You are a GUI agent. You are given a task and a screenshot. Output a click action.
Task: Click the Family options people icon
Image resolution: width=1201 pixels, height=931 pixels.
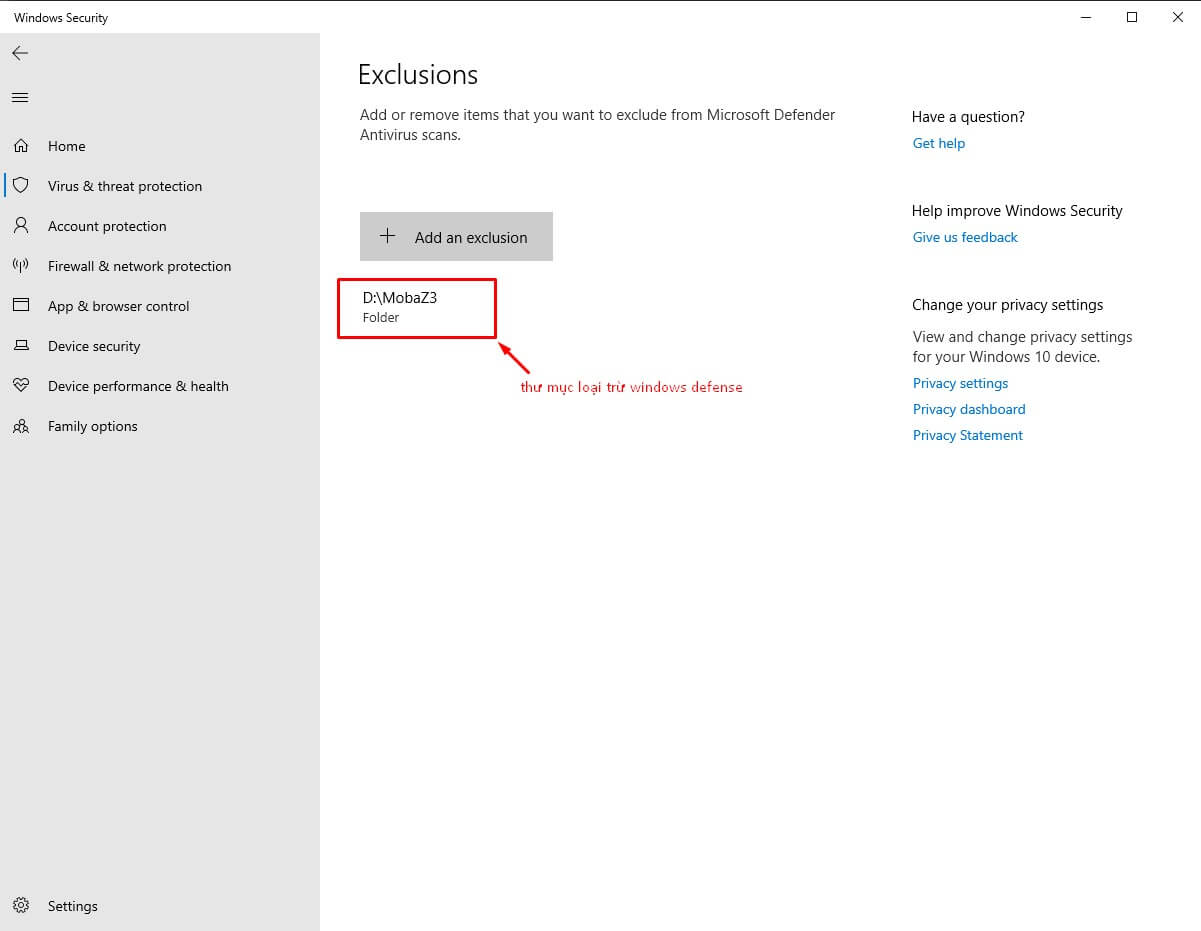tap(21, 426)
